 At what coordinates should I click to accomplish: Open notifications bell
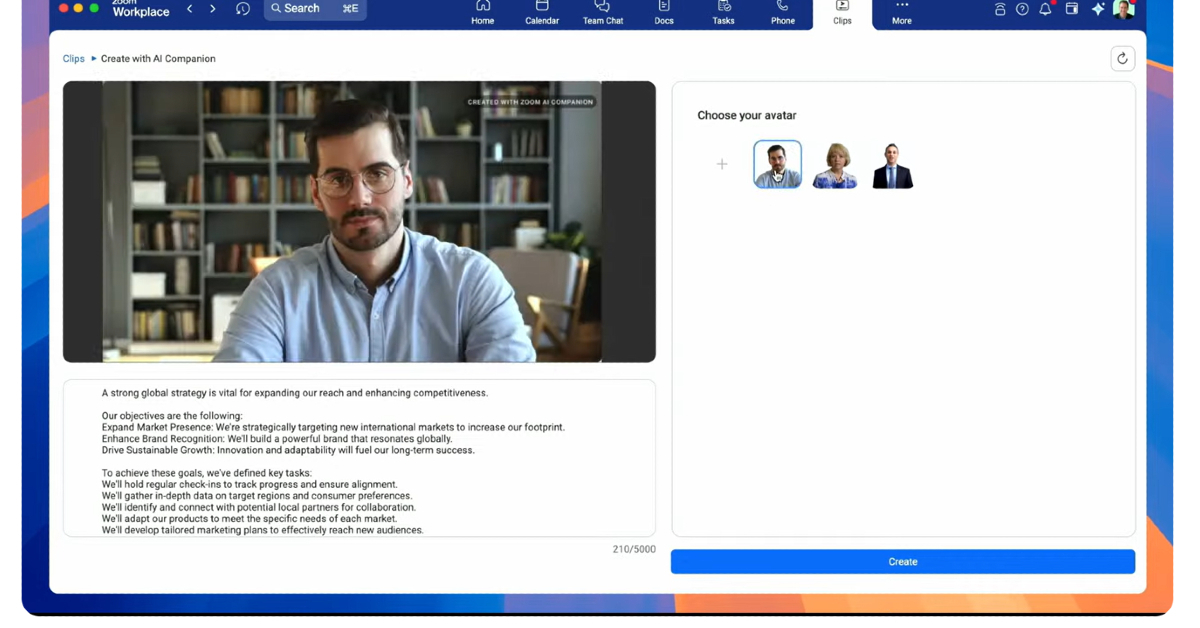[x=1045, y=9]
